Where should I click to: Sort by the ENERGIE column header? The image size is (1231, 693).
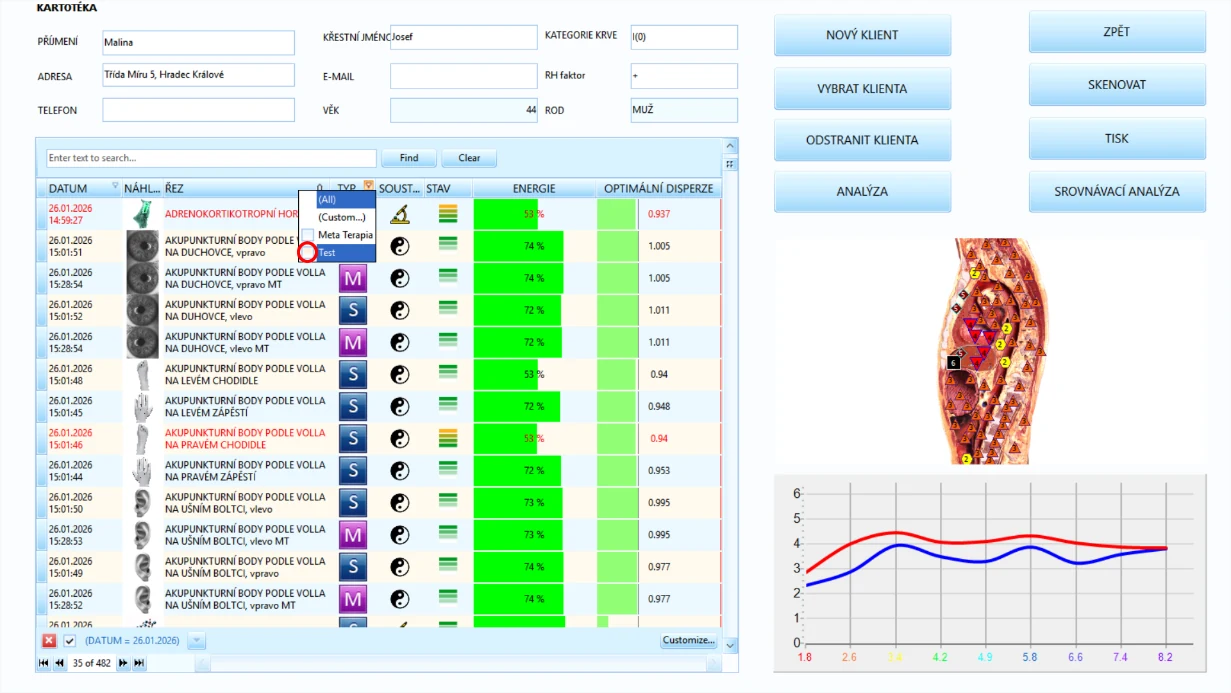pyautogui.click(x=534, y=188)
